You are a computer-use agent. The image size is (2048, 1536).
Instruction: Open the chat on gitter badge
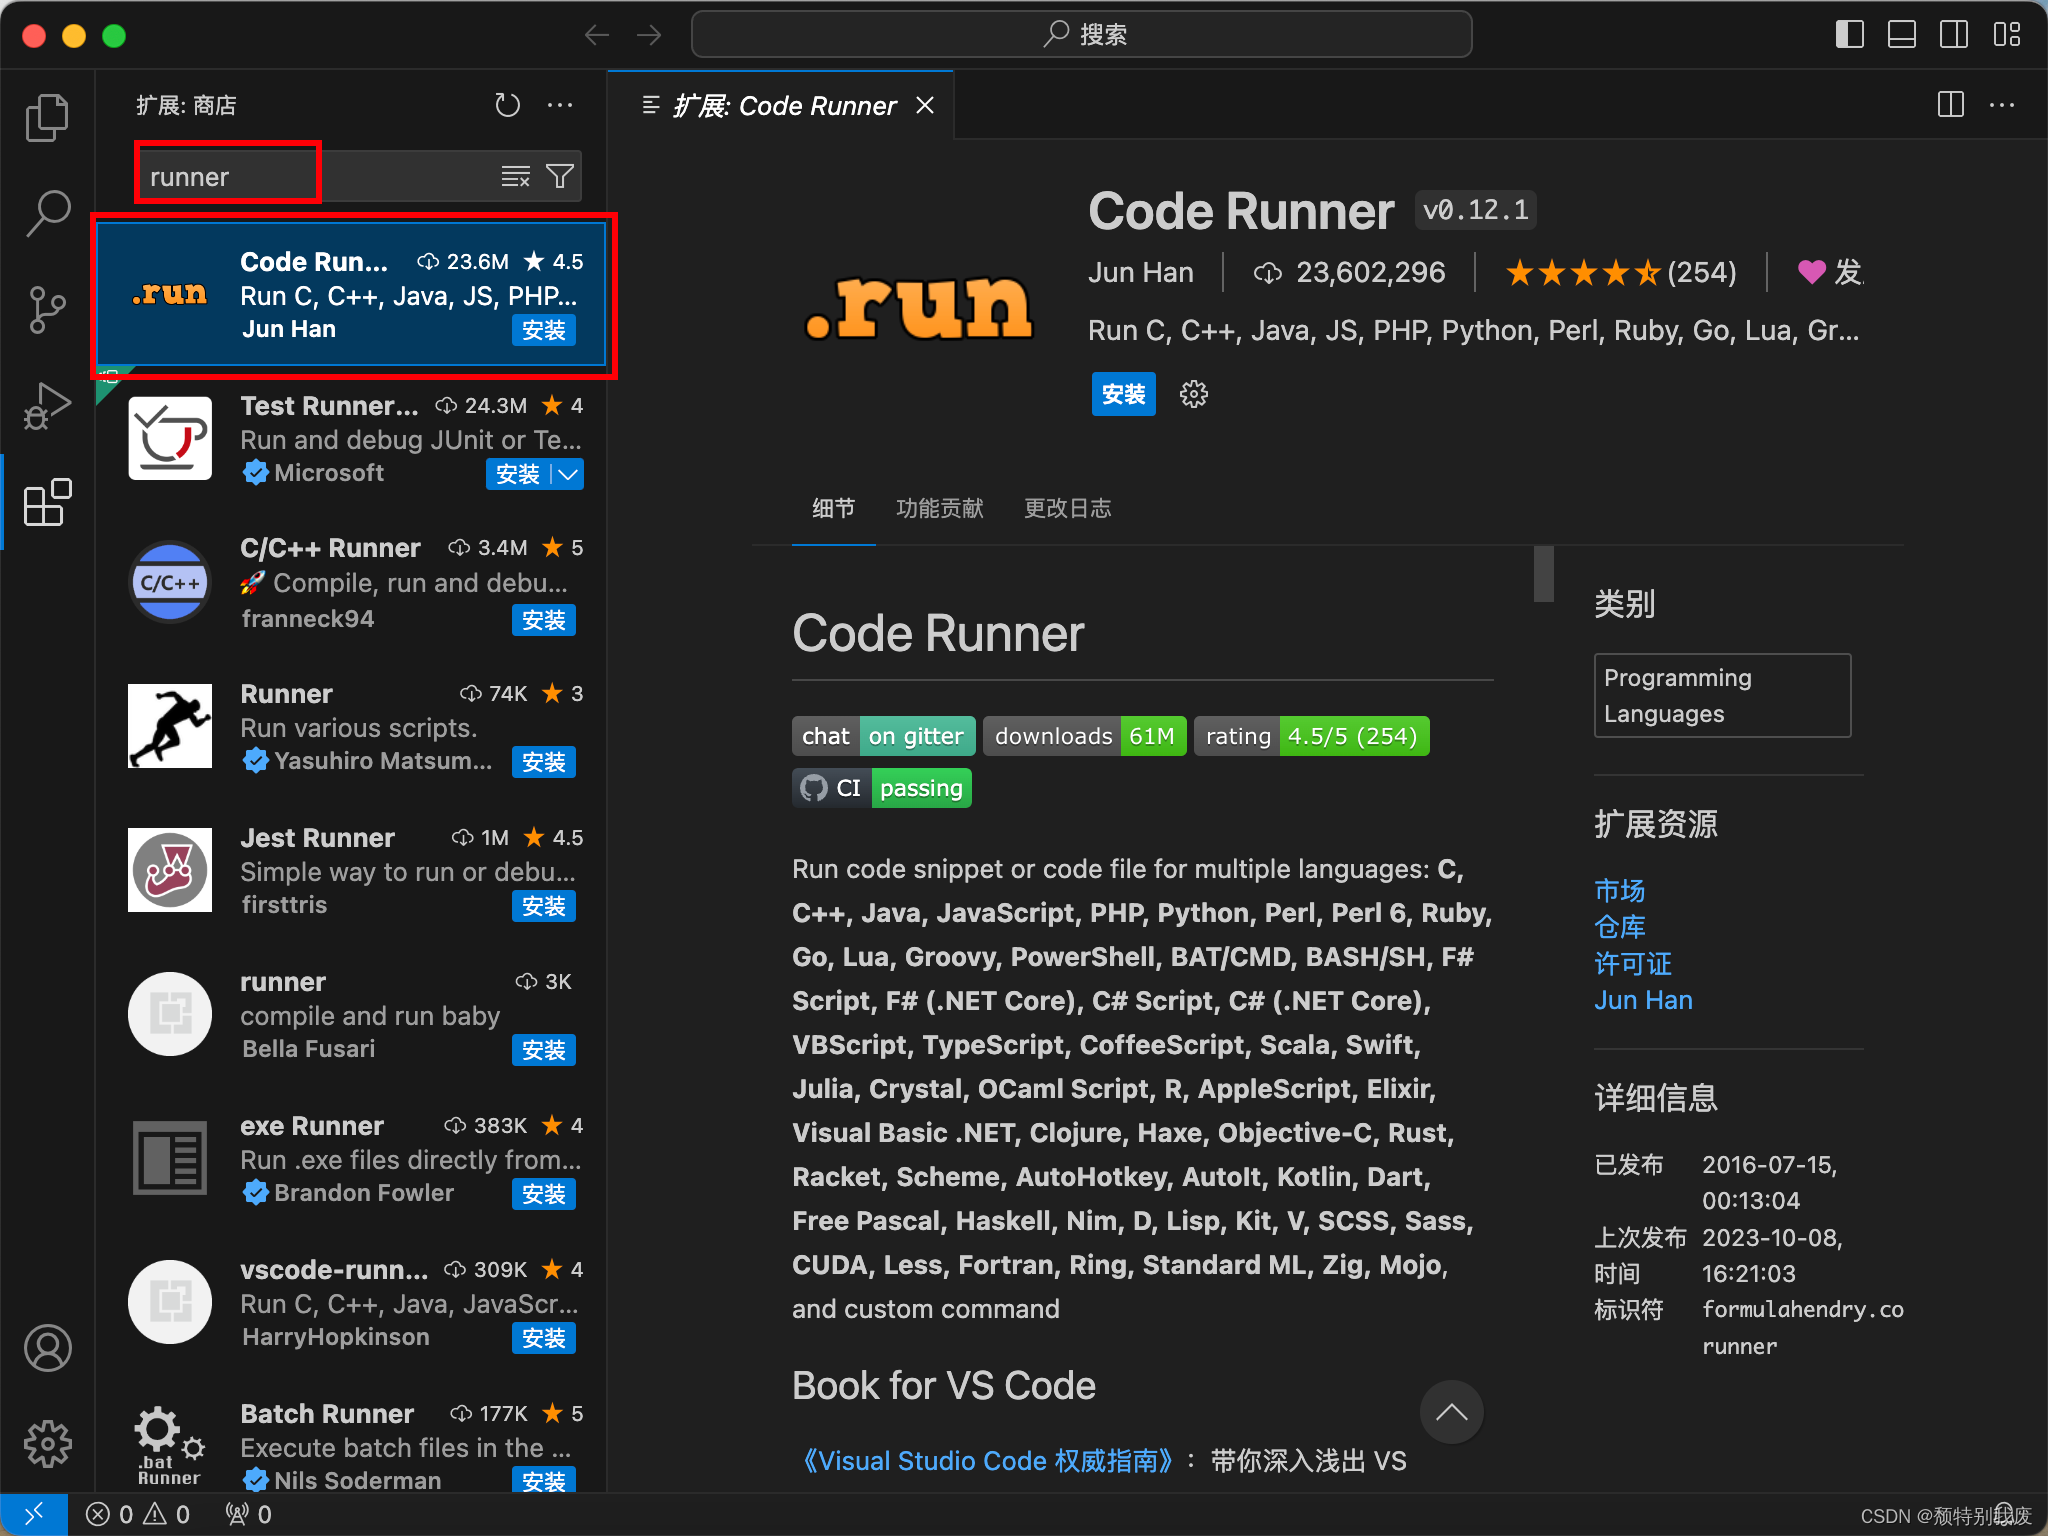click(x=884, y=736)
